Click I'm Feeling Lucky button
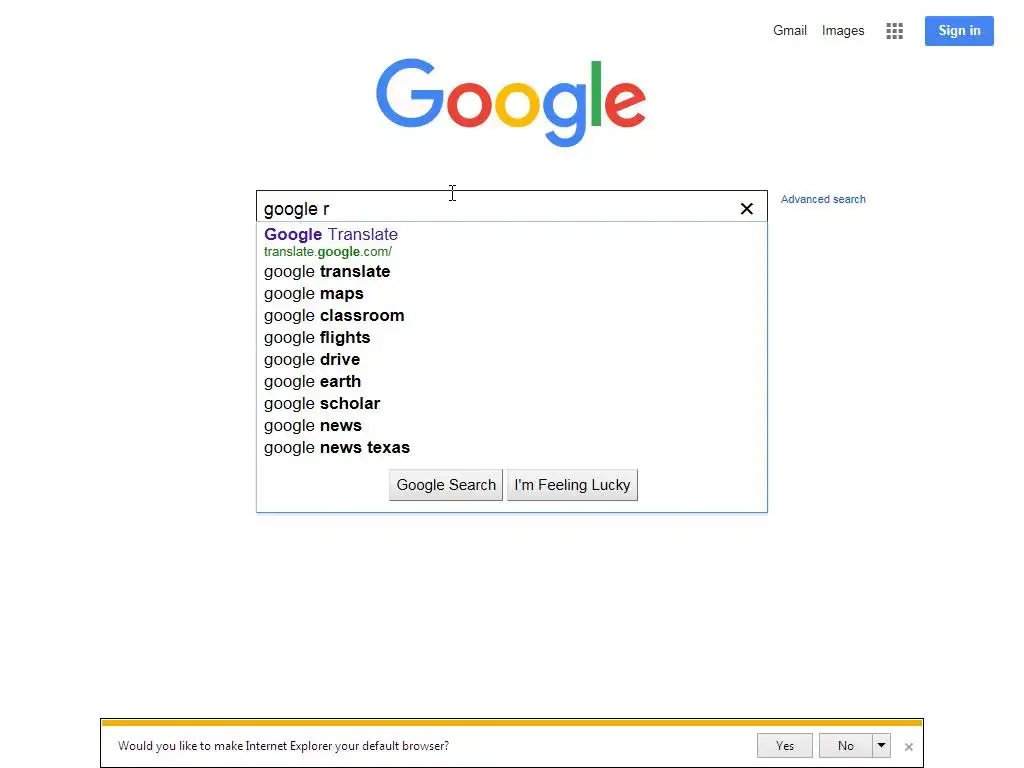The image size is (1024, 768). tap(572, 485)
